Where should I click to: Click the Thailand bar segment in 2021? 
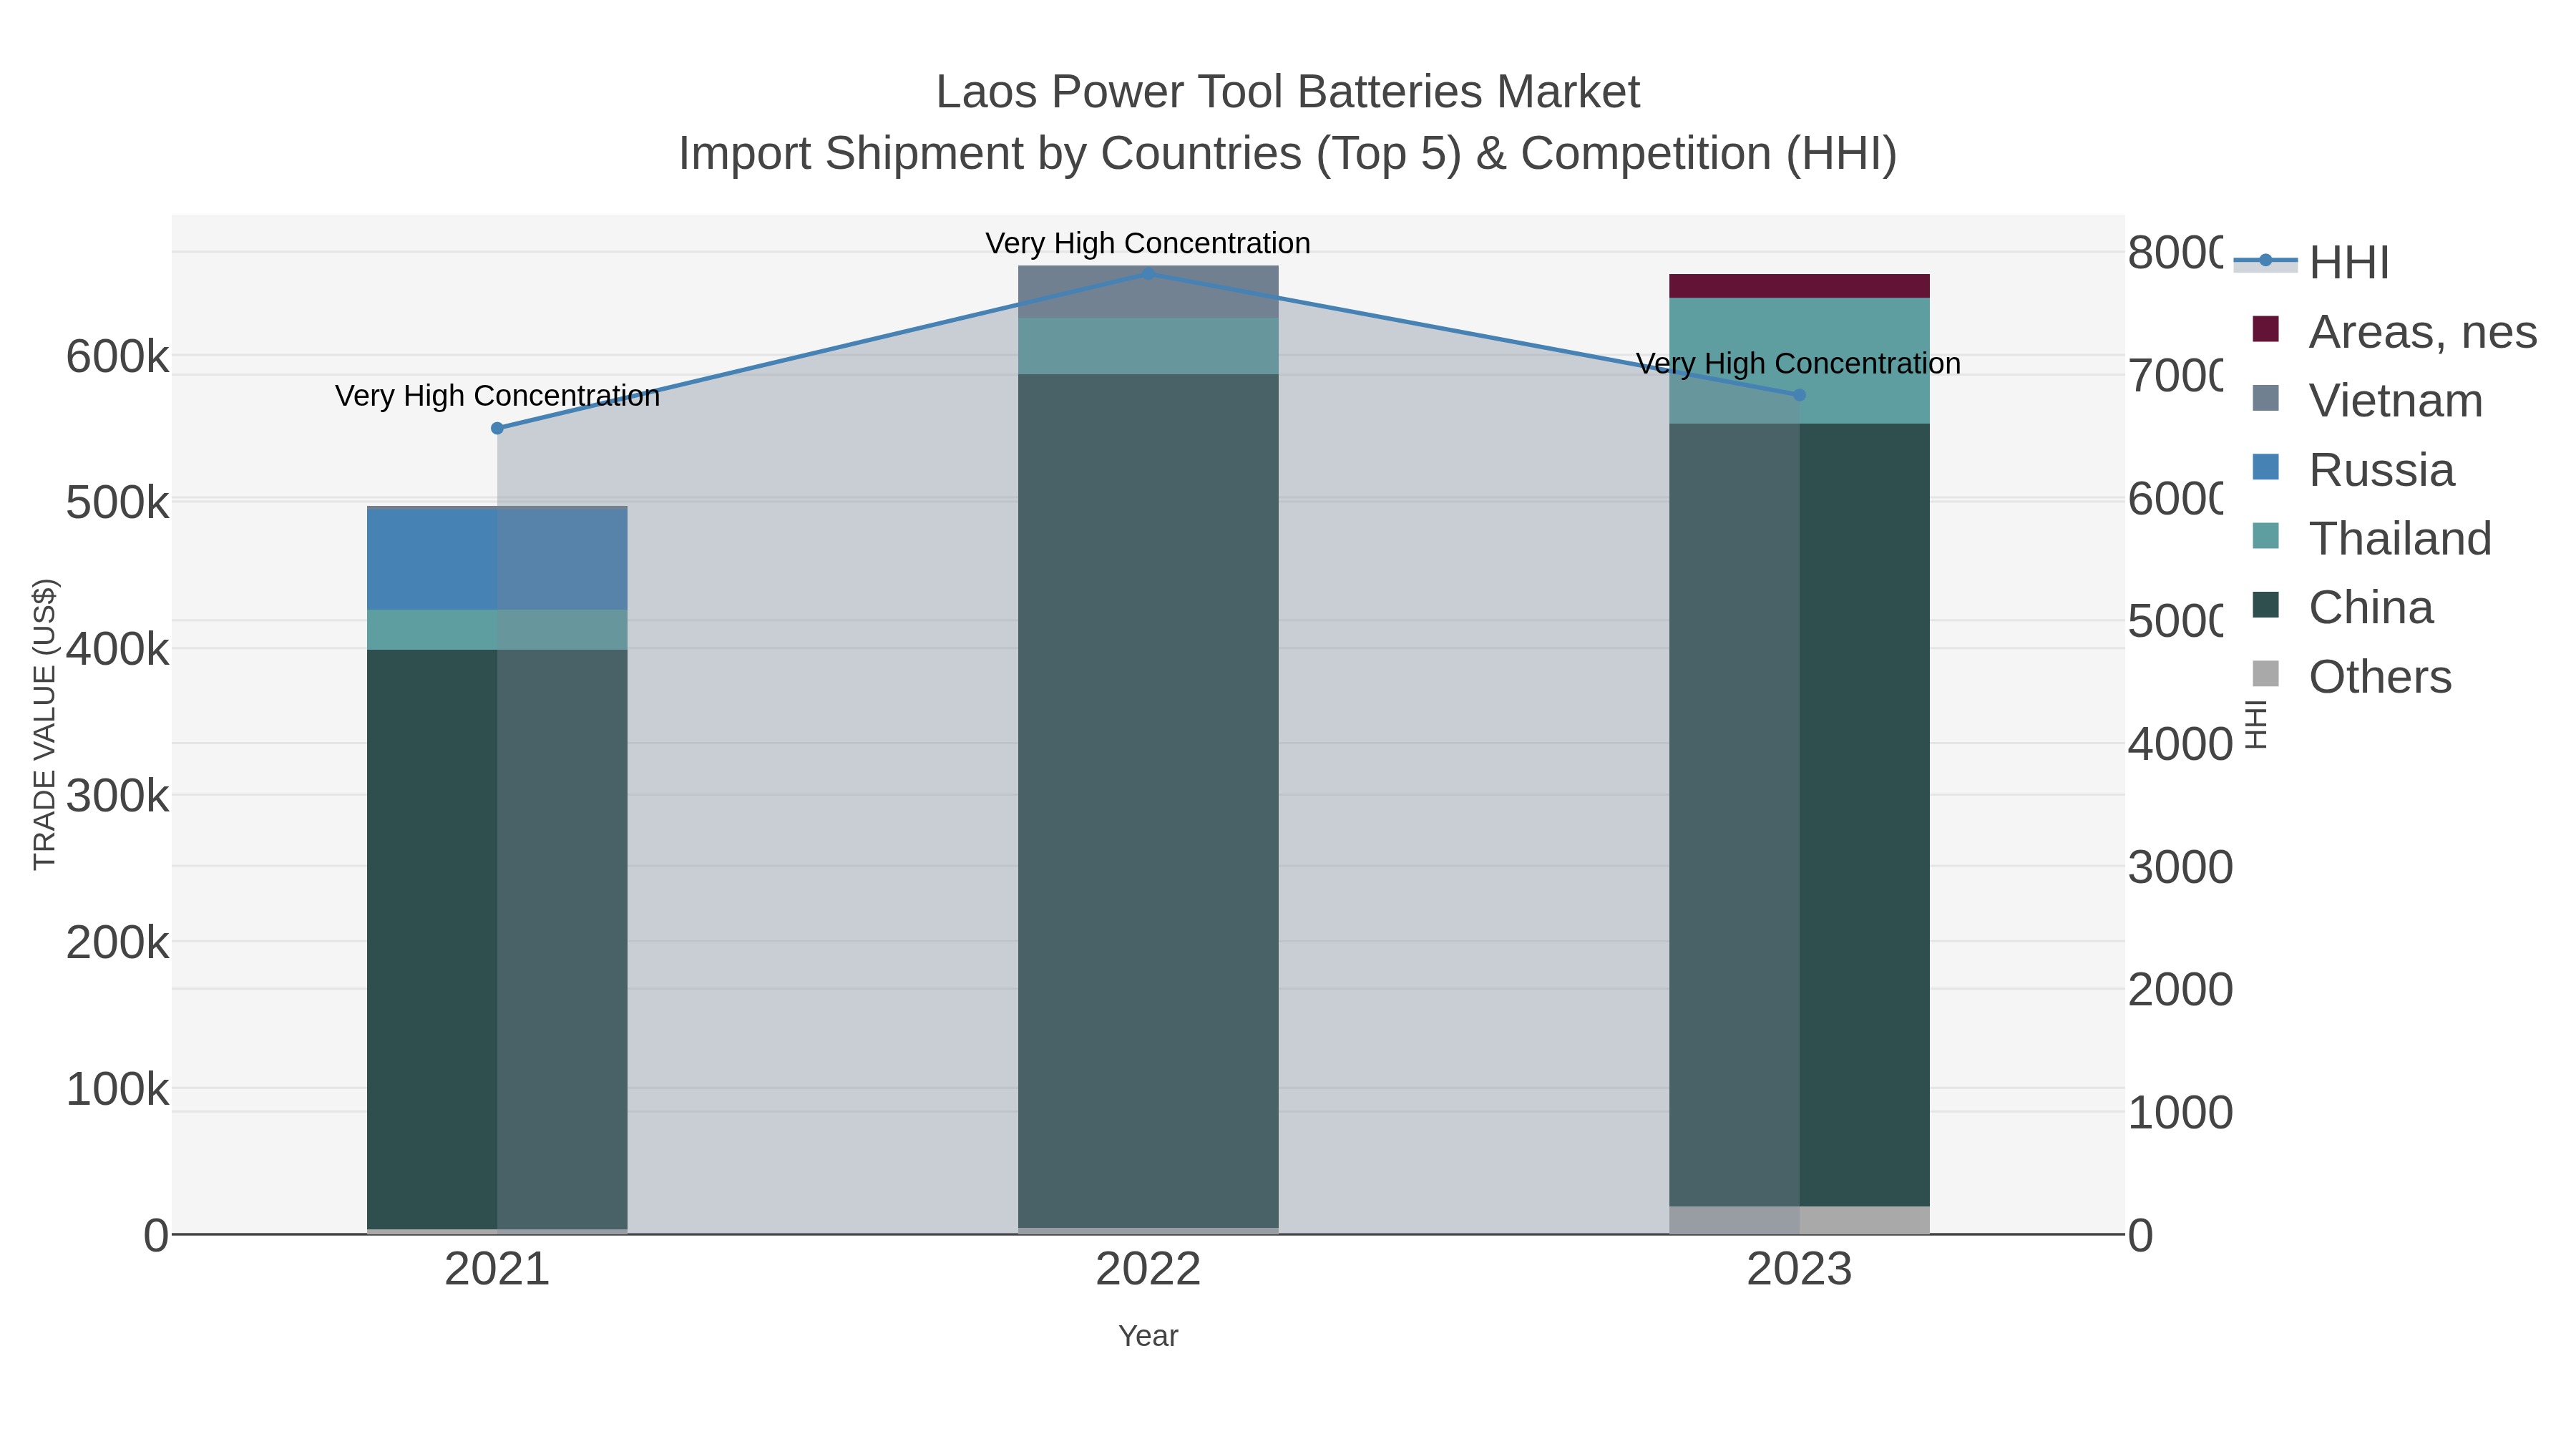click(x=497, y=630)
